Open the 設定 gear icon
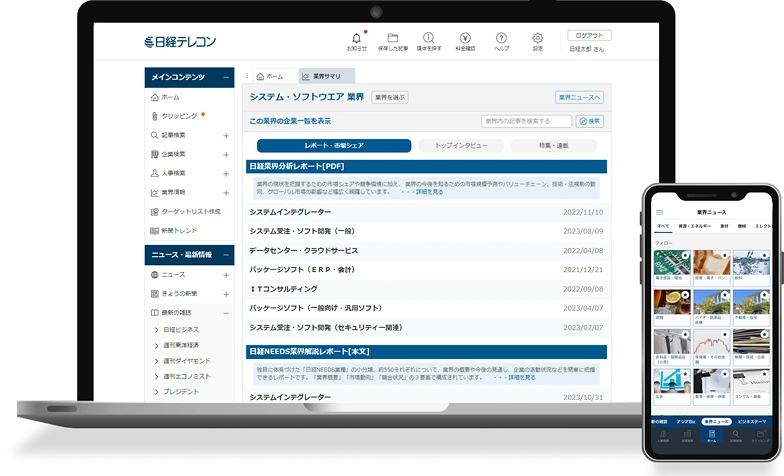784x476 pixels. click(x=538, y=38)
